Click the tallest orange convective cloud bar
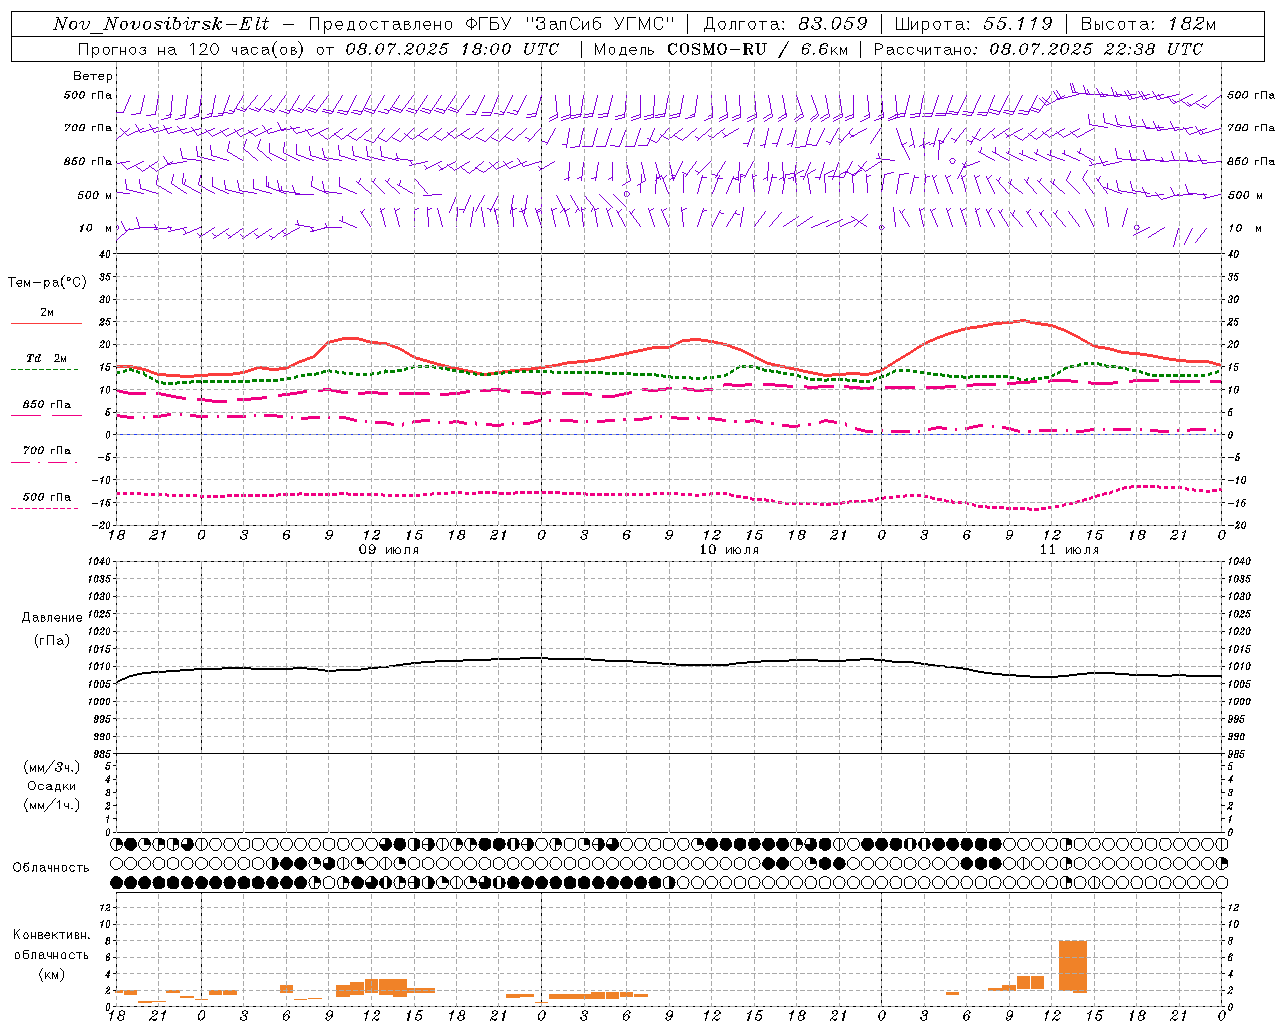This screenshot has height=1024, width=1280. click(x=1072, y=965)
